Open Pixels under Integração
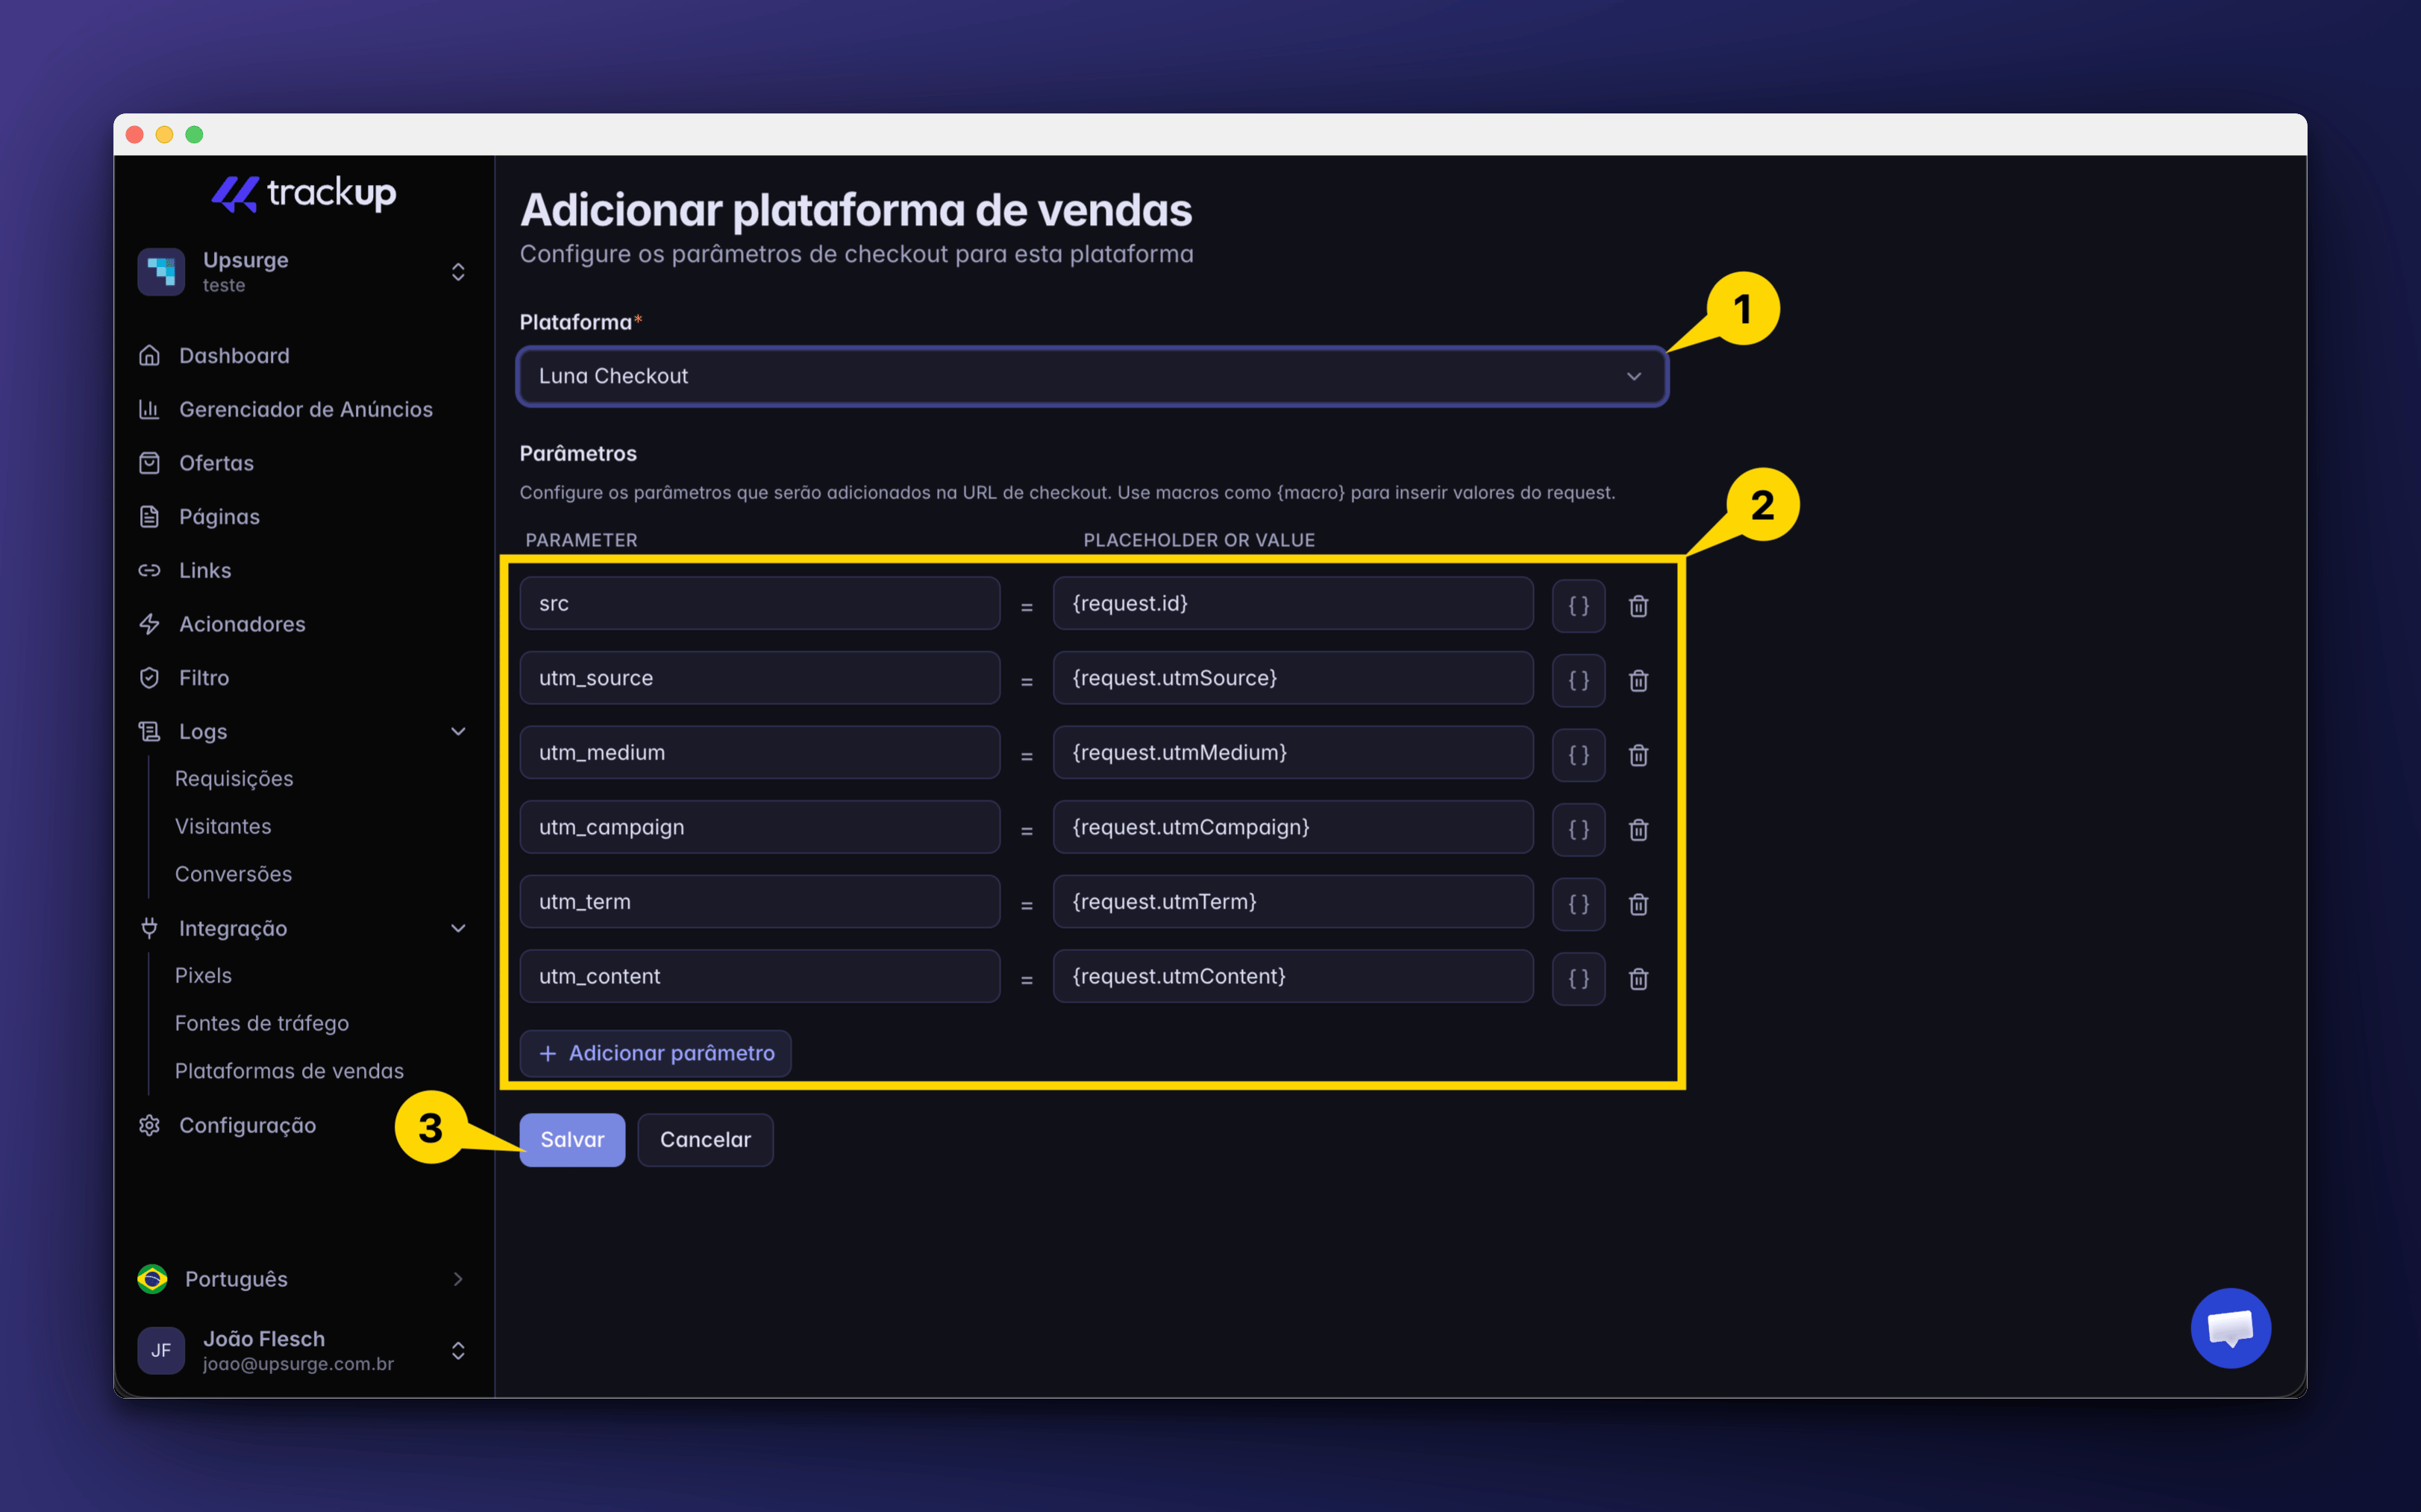 click(x=203, y=976)
